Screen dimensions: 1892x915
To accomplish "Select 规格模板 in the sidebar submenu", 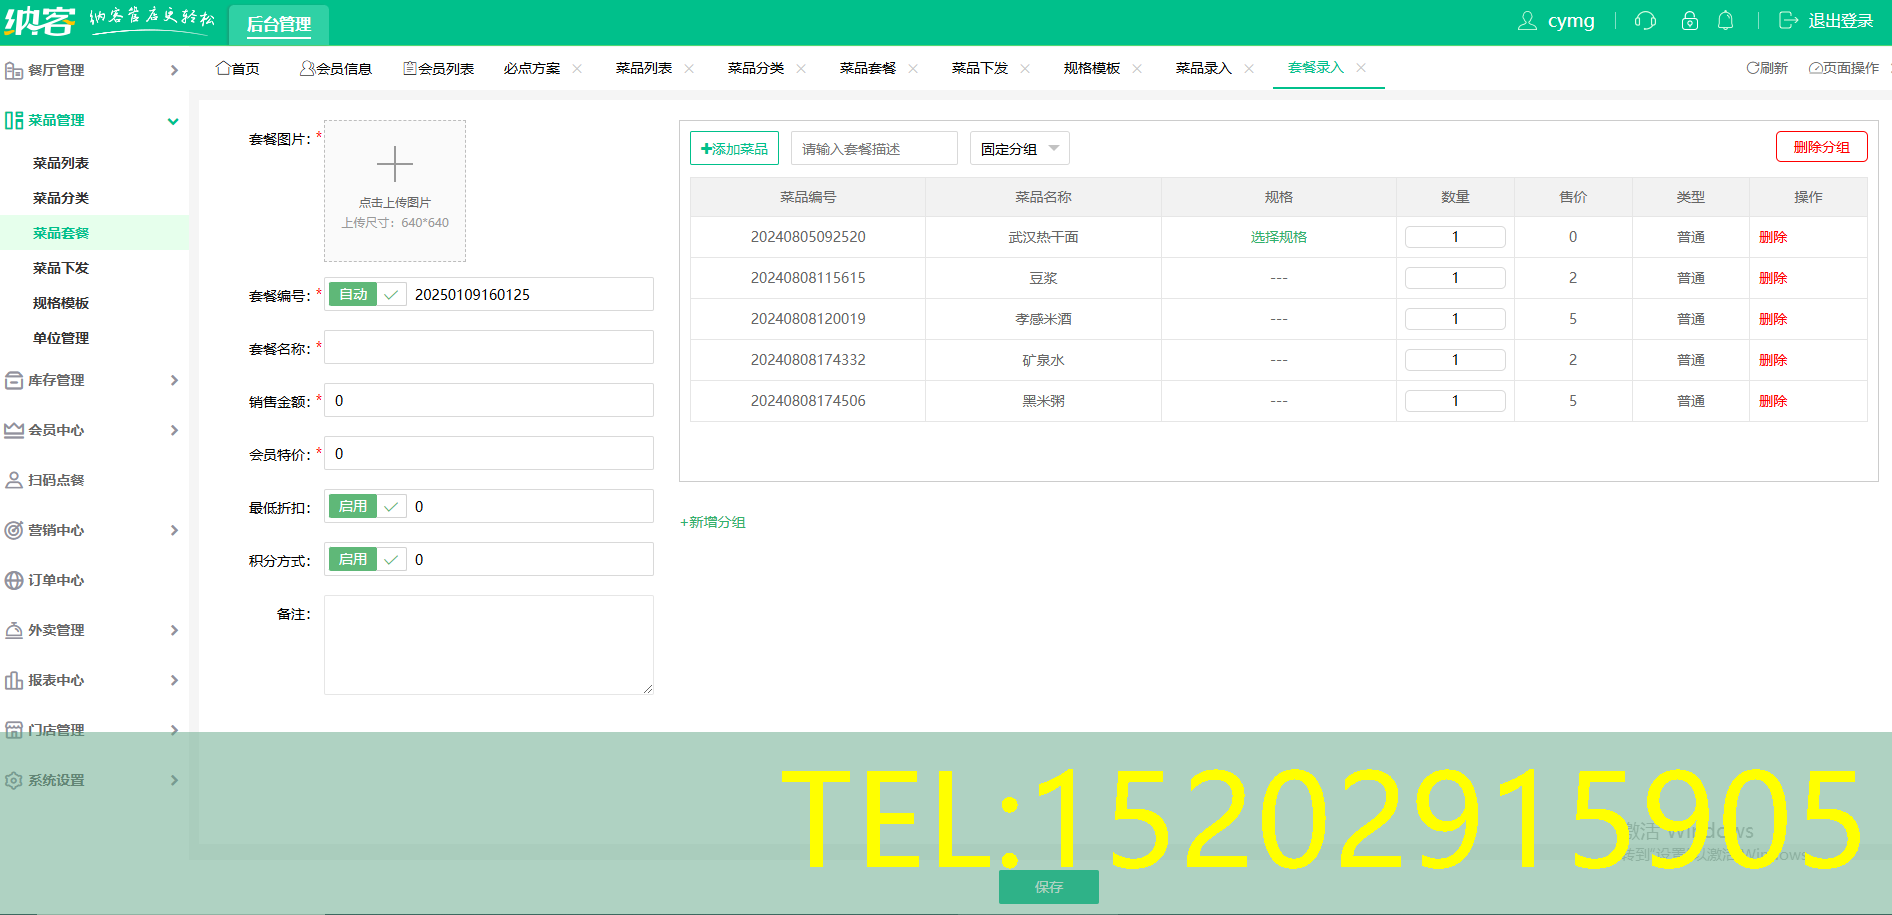I will tap(61, 303).
